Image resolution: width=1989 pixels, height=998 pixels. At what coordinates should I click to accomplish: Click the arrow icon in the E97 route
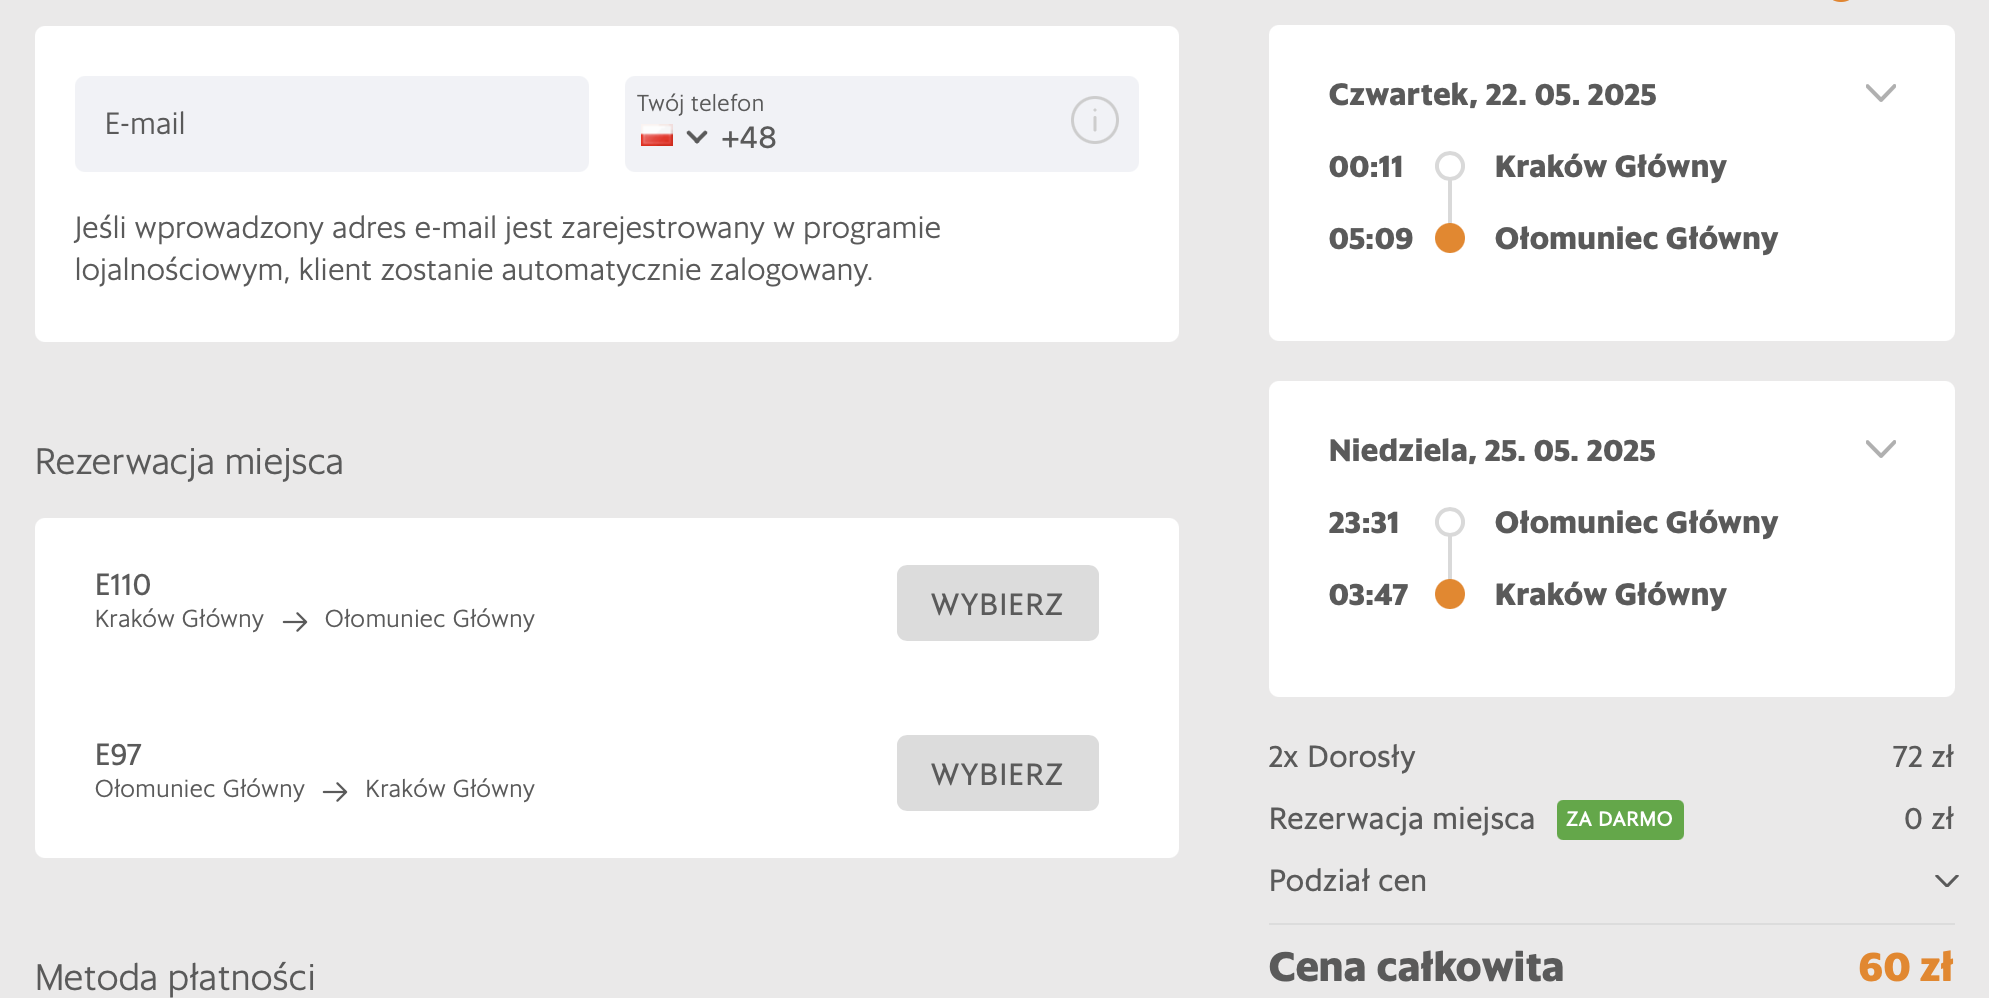coord(335,792)
